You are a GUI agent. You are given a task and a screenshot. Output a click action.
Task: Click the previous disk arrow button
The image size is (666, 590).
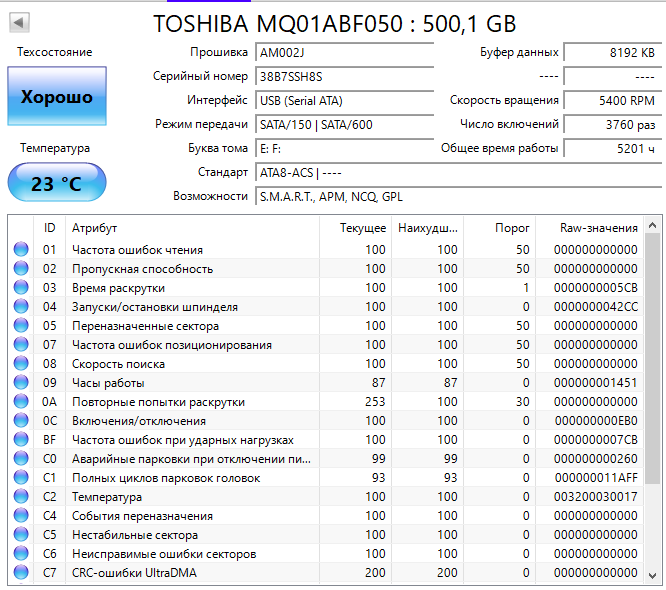(20, 22)
